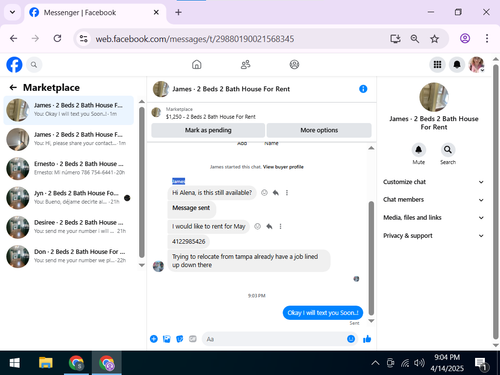Search in conversation with the magnifier icon
500x375 pixels.
point(448,150)
